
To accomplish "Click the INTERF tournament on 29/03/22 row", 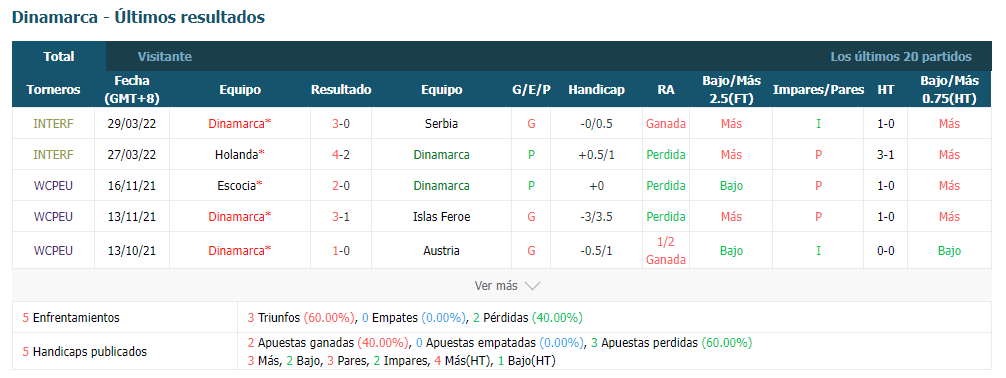I will [53, 124].
